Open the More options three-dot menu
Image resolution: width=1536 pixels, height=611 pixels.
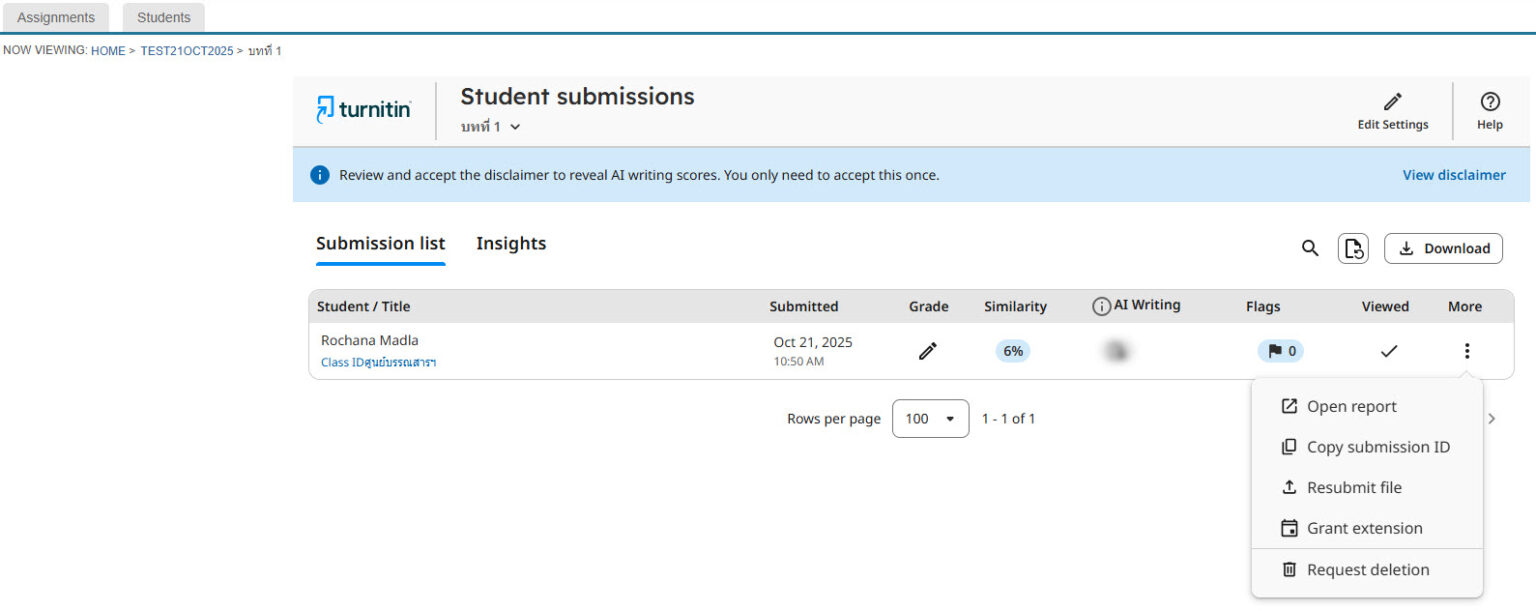[1466, 350]
